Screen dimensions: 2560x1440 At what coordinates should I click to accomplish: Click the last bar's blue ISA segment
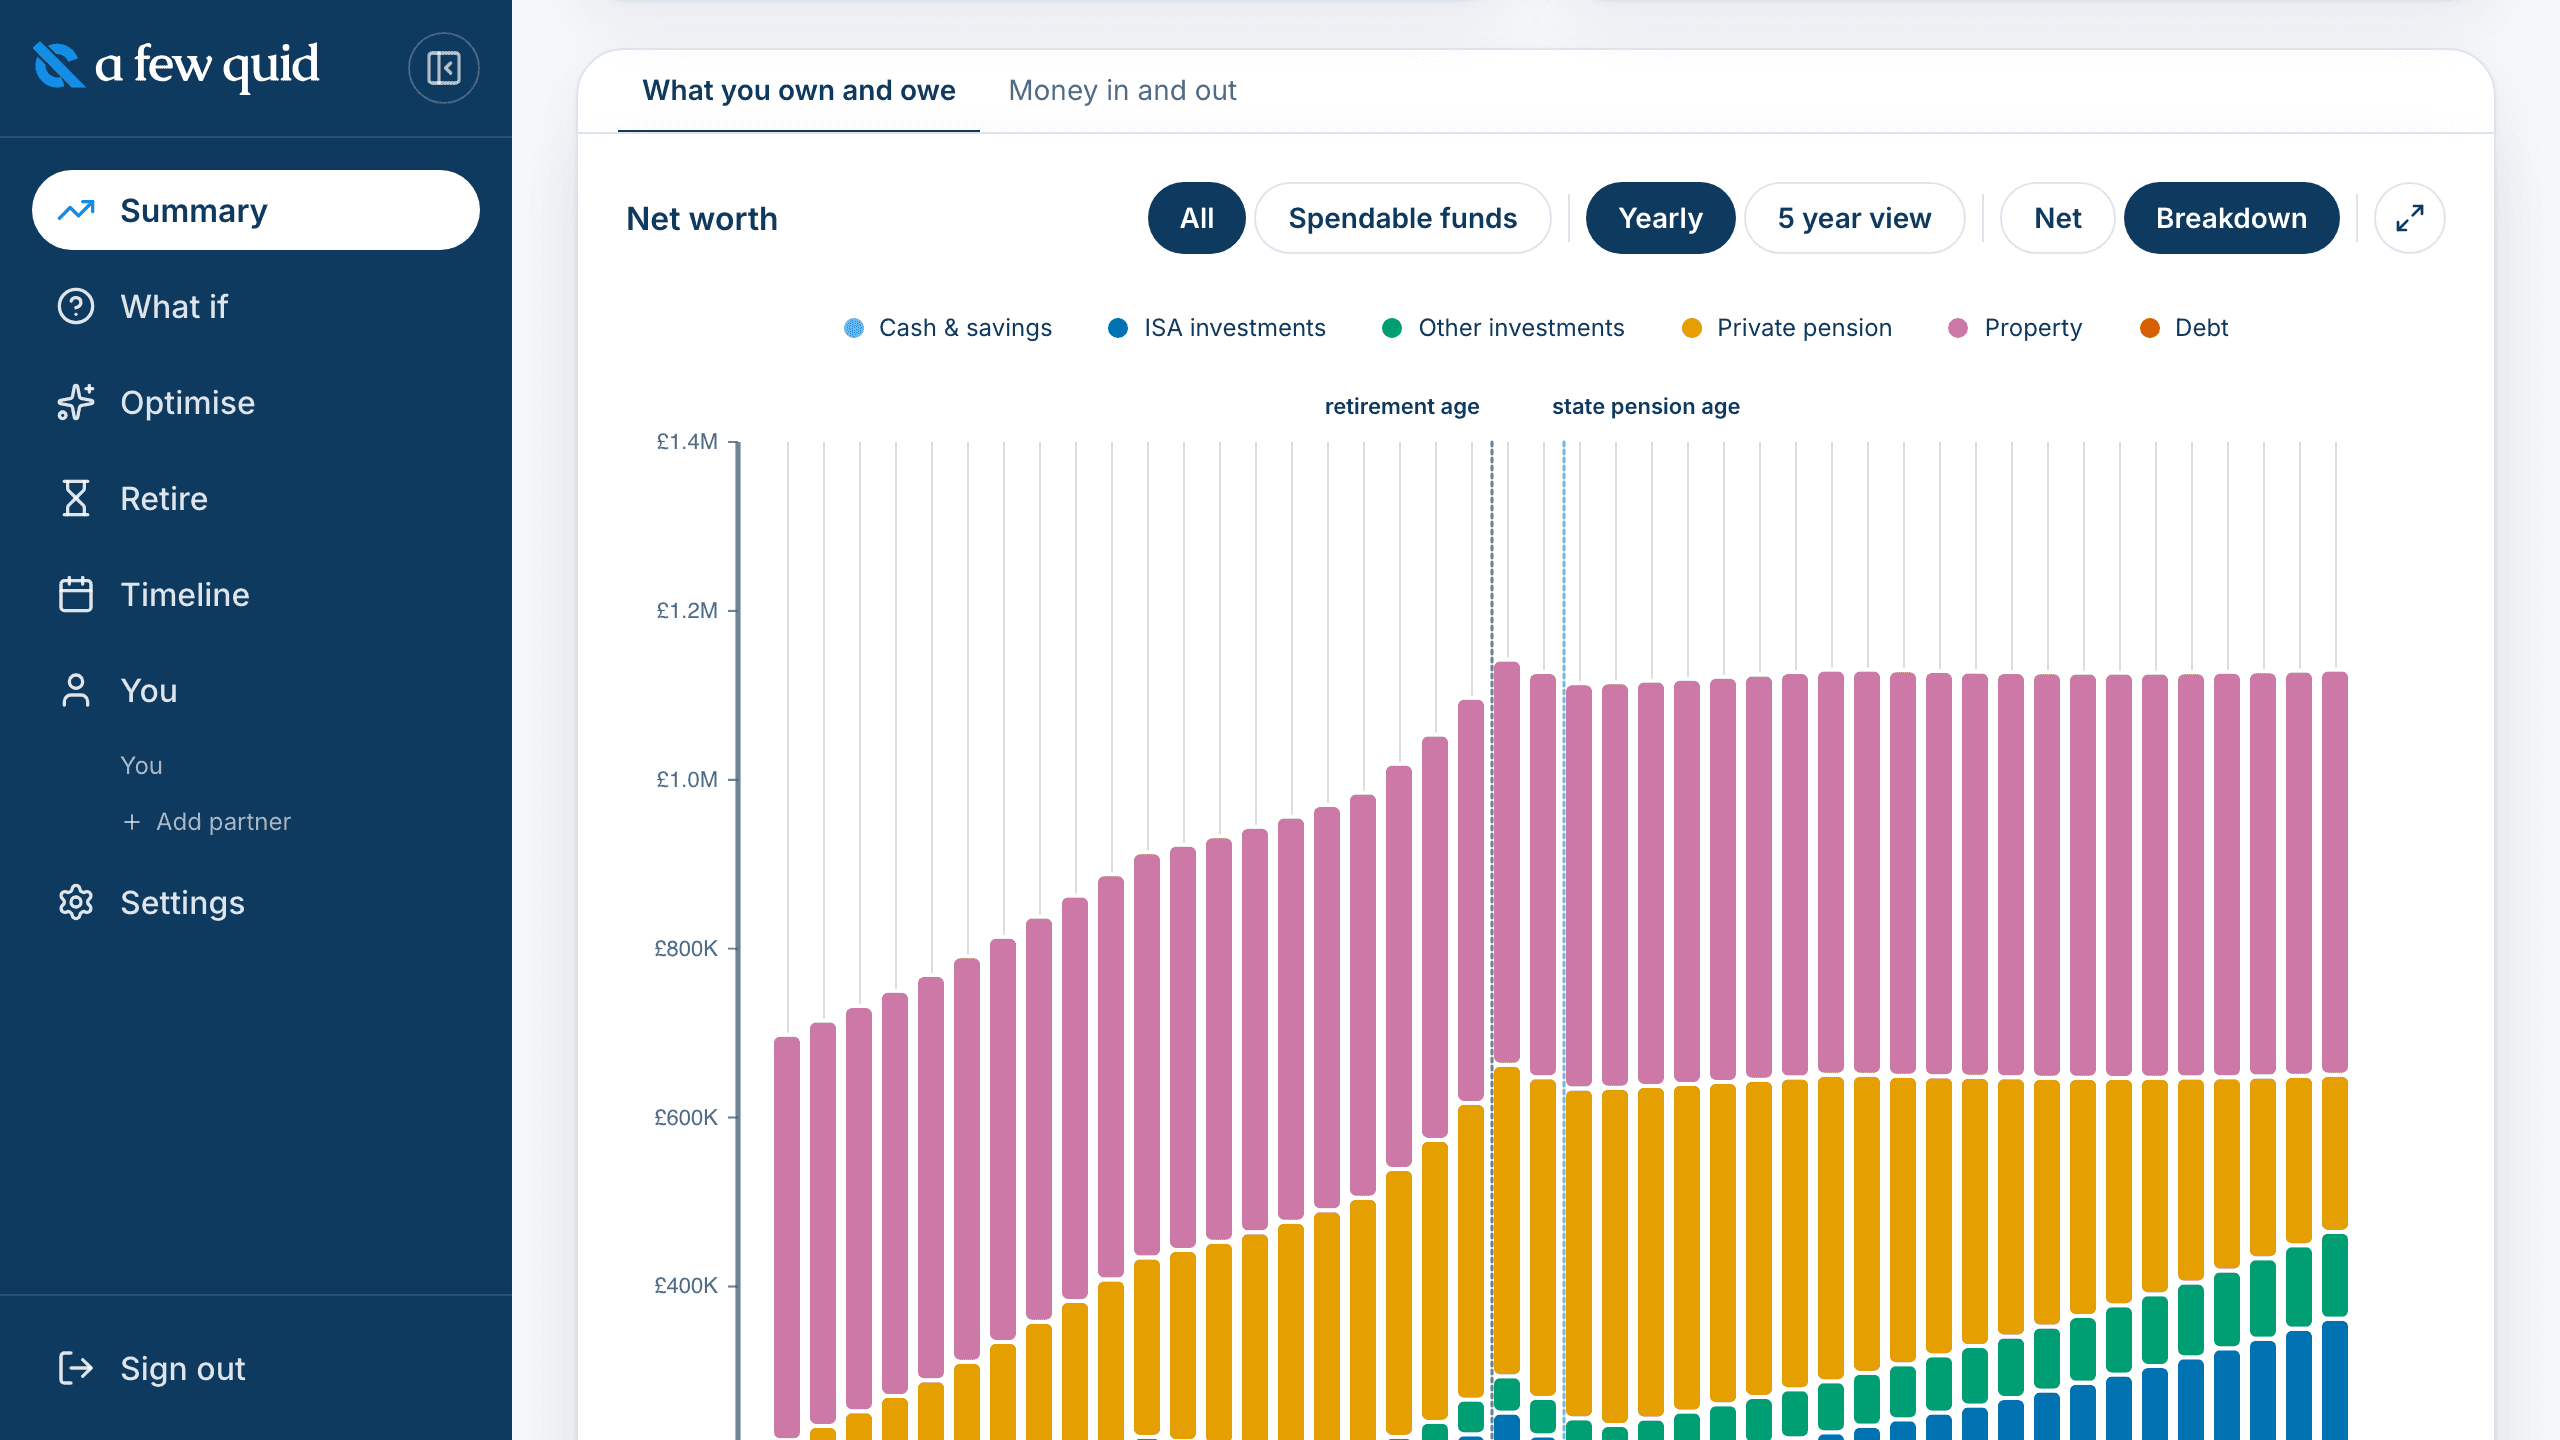pyautogui.click(x=2335, y=1381)
